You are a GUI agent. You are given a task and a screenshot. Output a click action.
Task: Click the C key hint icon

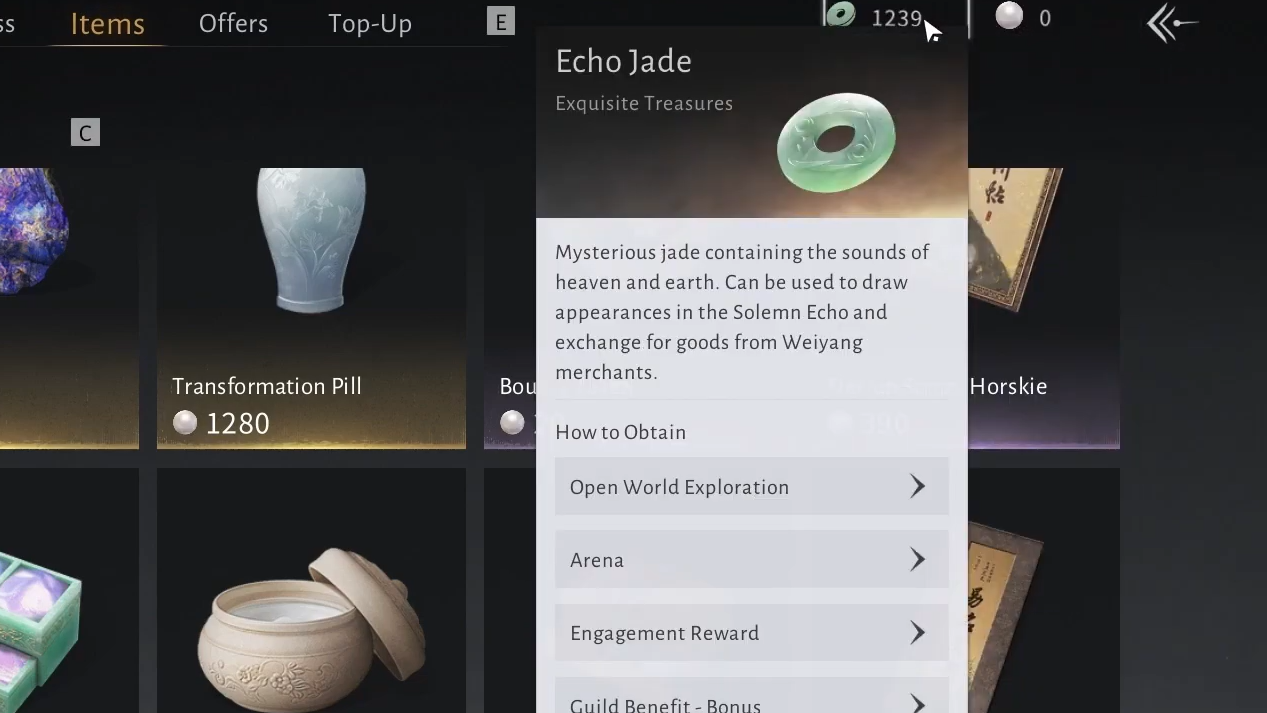85,132
